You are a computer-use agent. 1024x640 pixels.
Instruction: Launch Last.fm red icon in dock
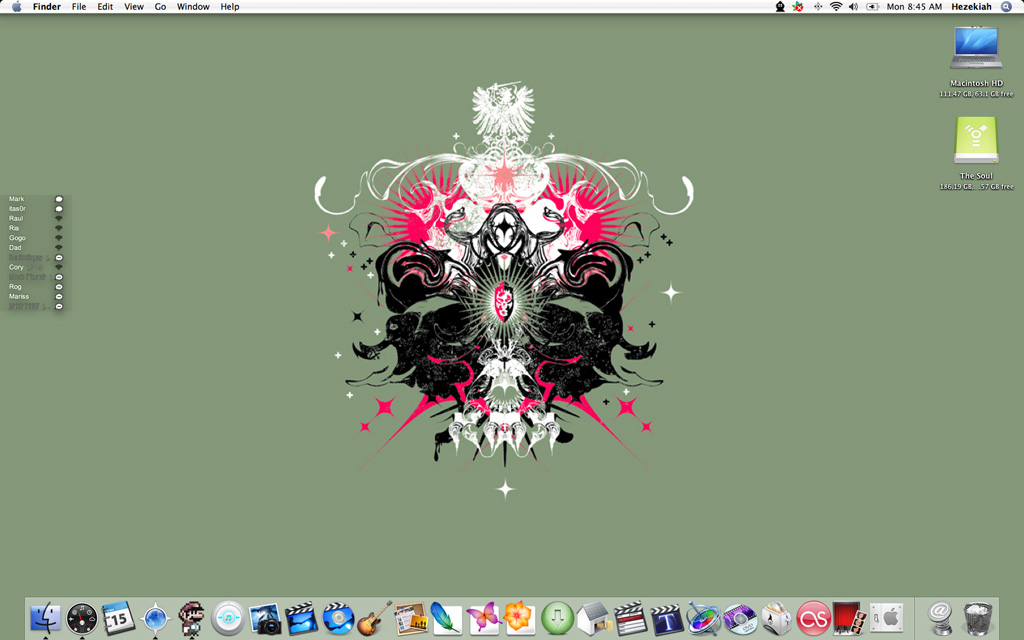pyautogui.click(x=813, y=618)
